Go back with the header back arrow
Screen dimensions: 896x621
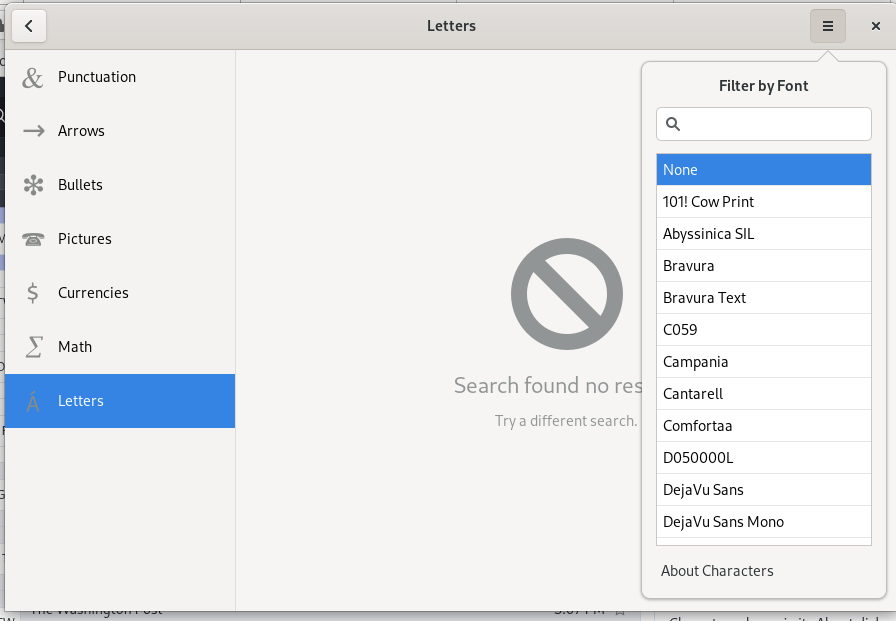click(x=29, y=26)
